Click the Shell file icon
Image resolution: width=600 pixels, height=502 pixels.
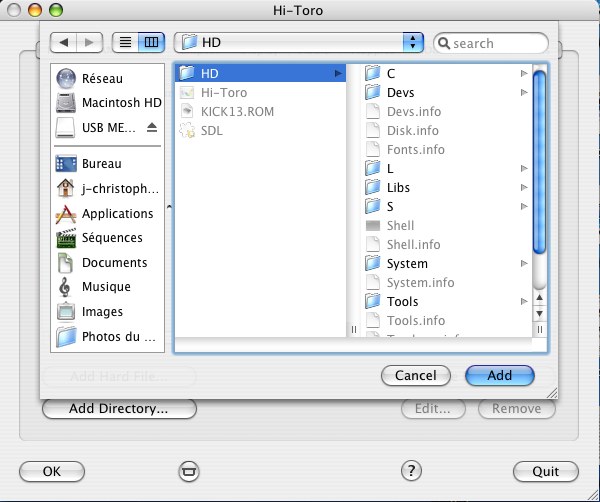click(x=373, y=225)
